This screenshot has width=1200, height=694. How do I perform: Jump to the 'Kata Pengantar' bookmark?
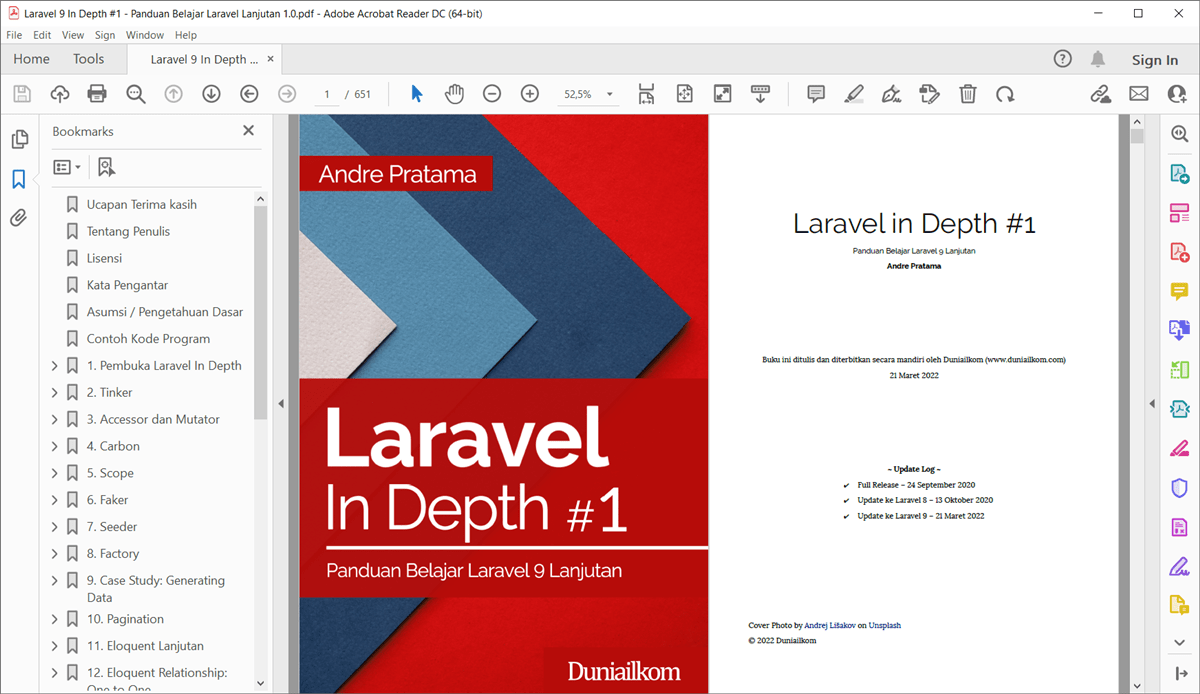[x=127, y=285]
